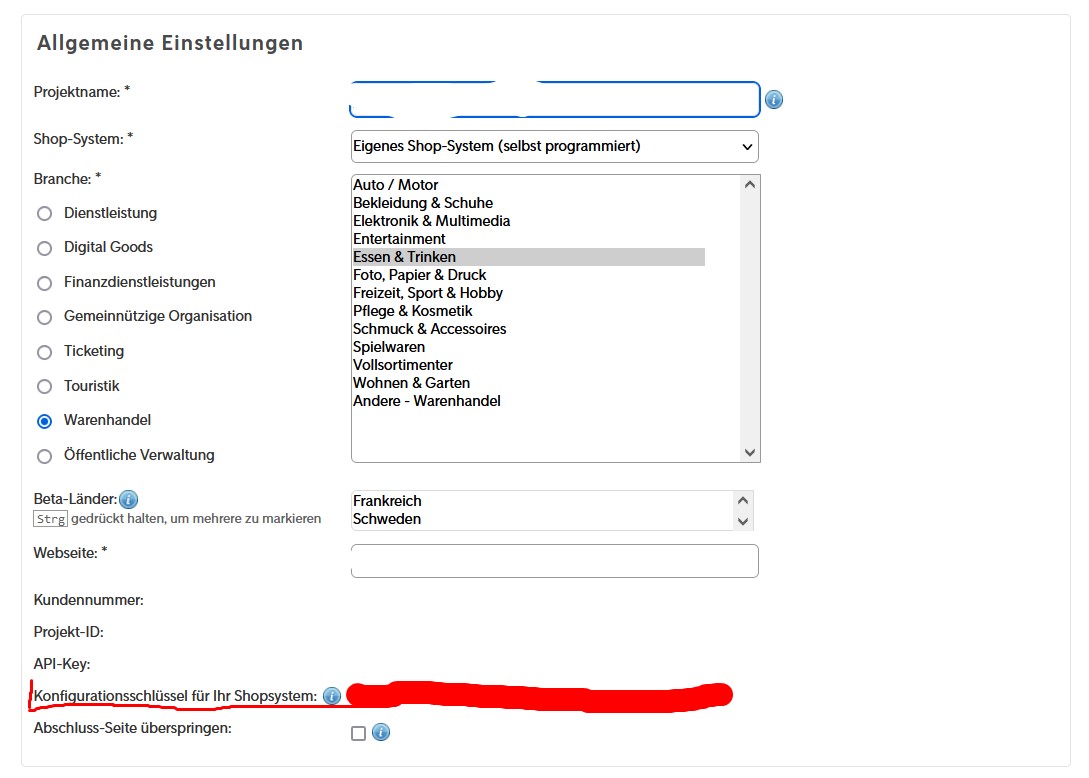Select Frankreich in Beta-Länder list
The height and width of the screenshot is (778, 1089).
(387, 501)
